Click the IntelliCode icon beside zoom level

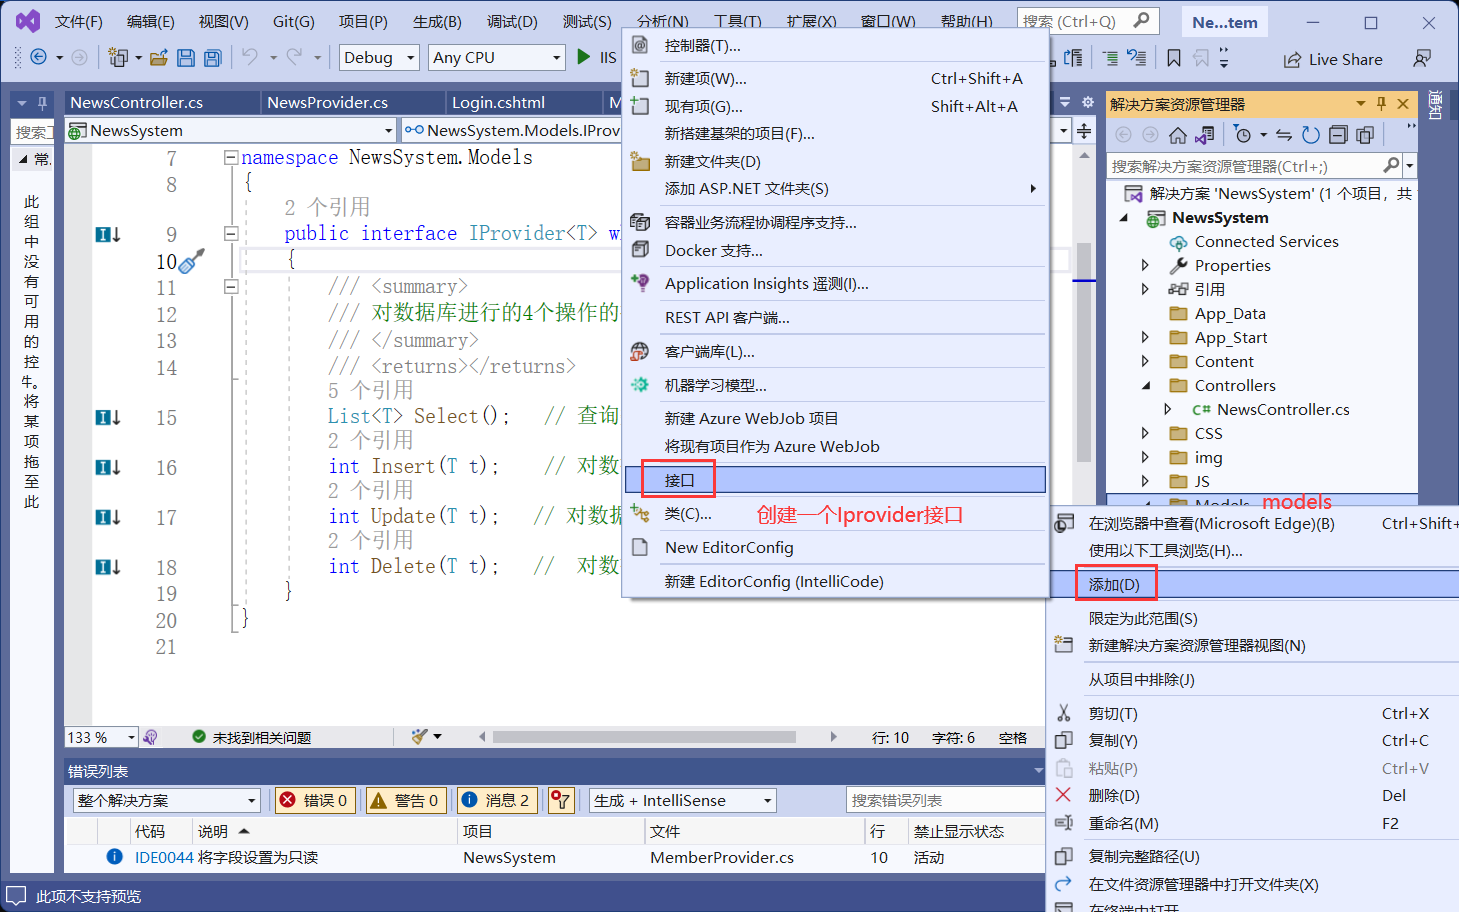pyautogui.click(x=150, y=737)
